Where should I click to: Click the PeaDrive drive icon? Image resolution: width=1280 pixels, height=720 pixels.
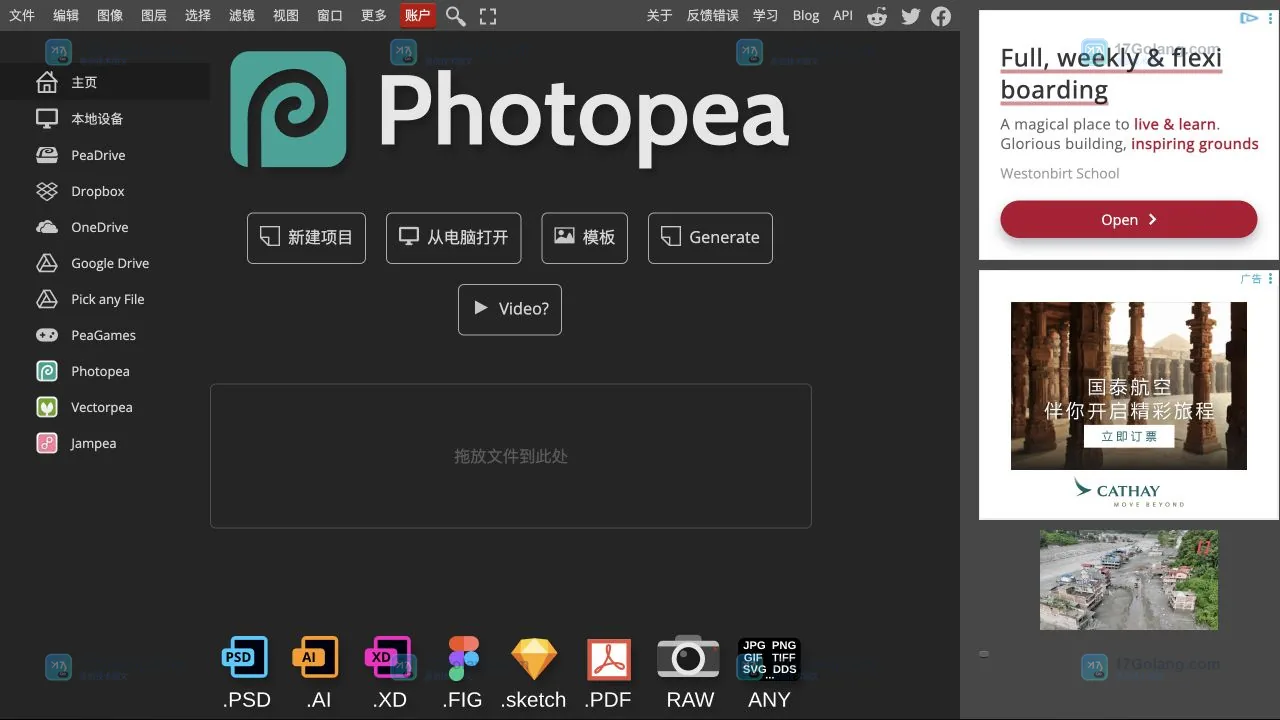[x=47, y=155]
